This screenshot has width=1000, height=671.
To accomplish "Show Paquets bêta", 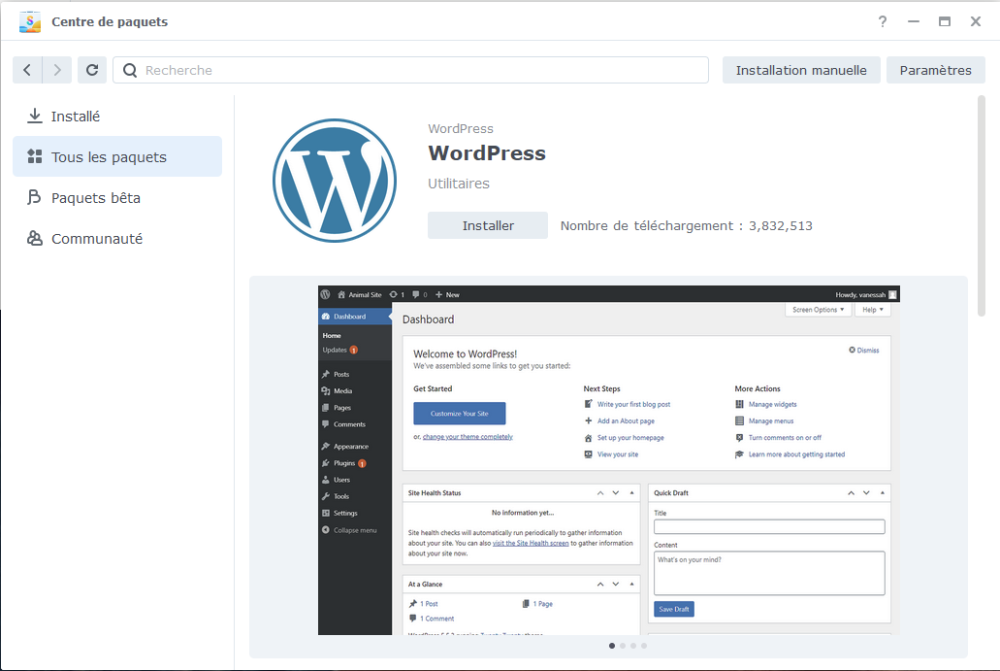I will tap(117, 198).
